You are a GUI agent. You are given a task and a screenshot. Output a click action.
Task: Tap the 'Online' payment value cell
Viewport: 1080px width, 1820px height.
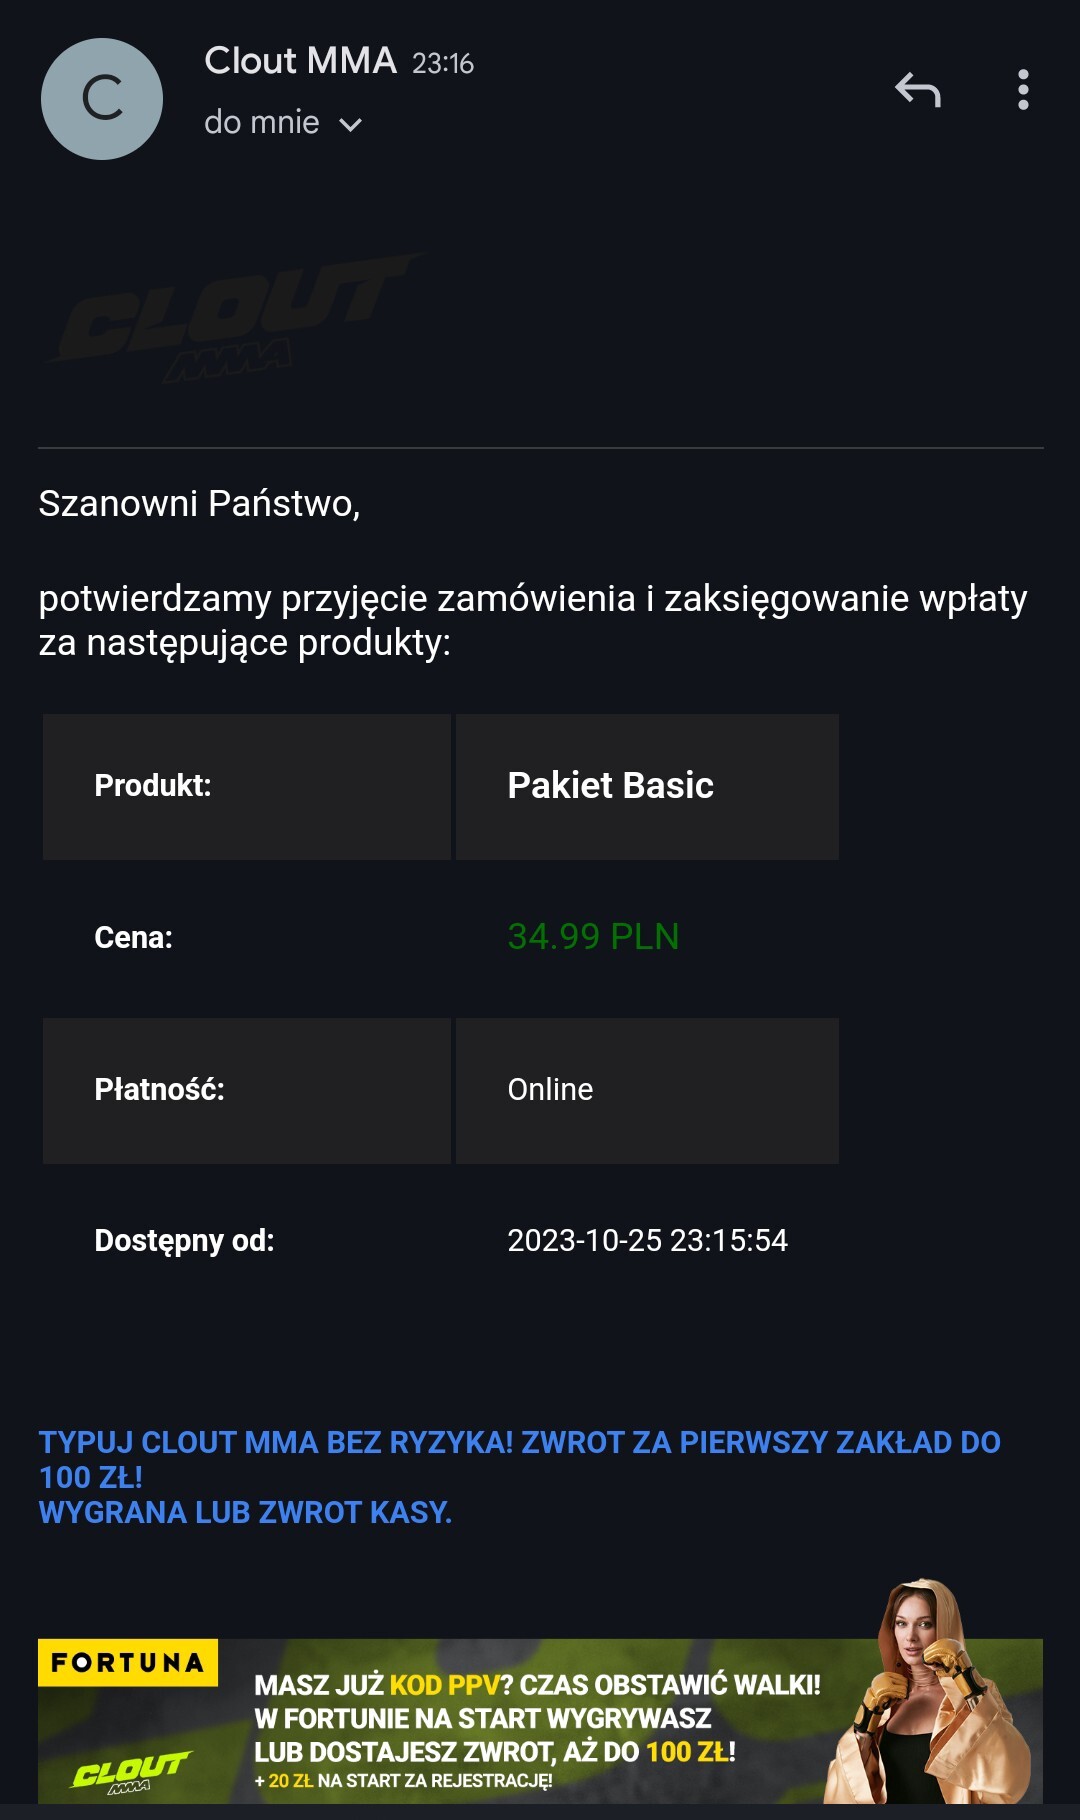pos(646,1090)
